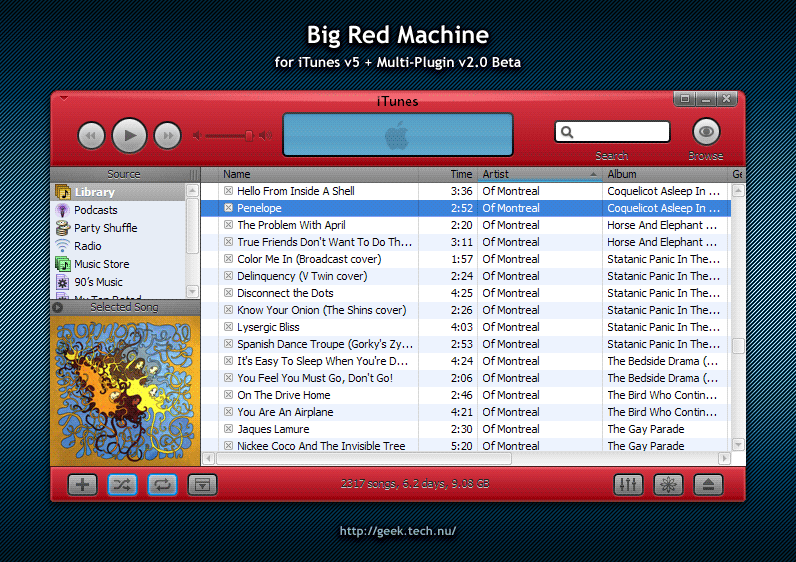
Task: Skip forward to the next track
Action: [168, 136]
